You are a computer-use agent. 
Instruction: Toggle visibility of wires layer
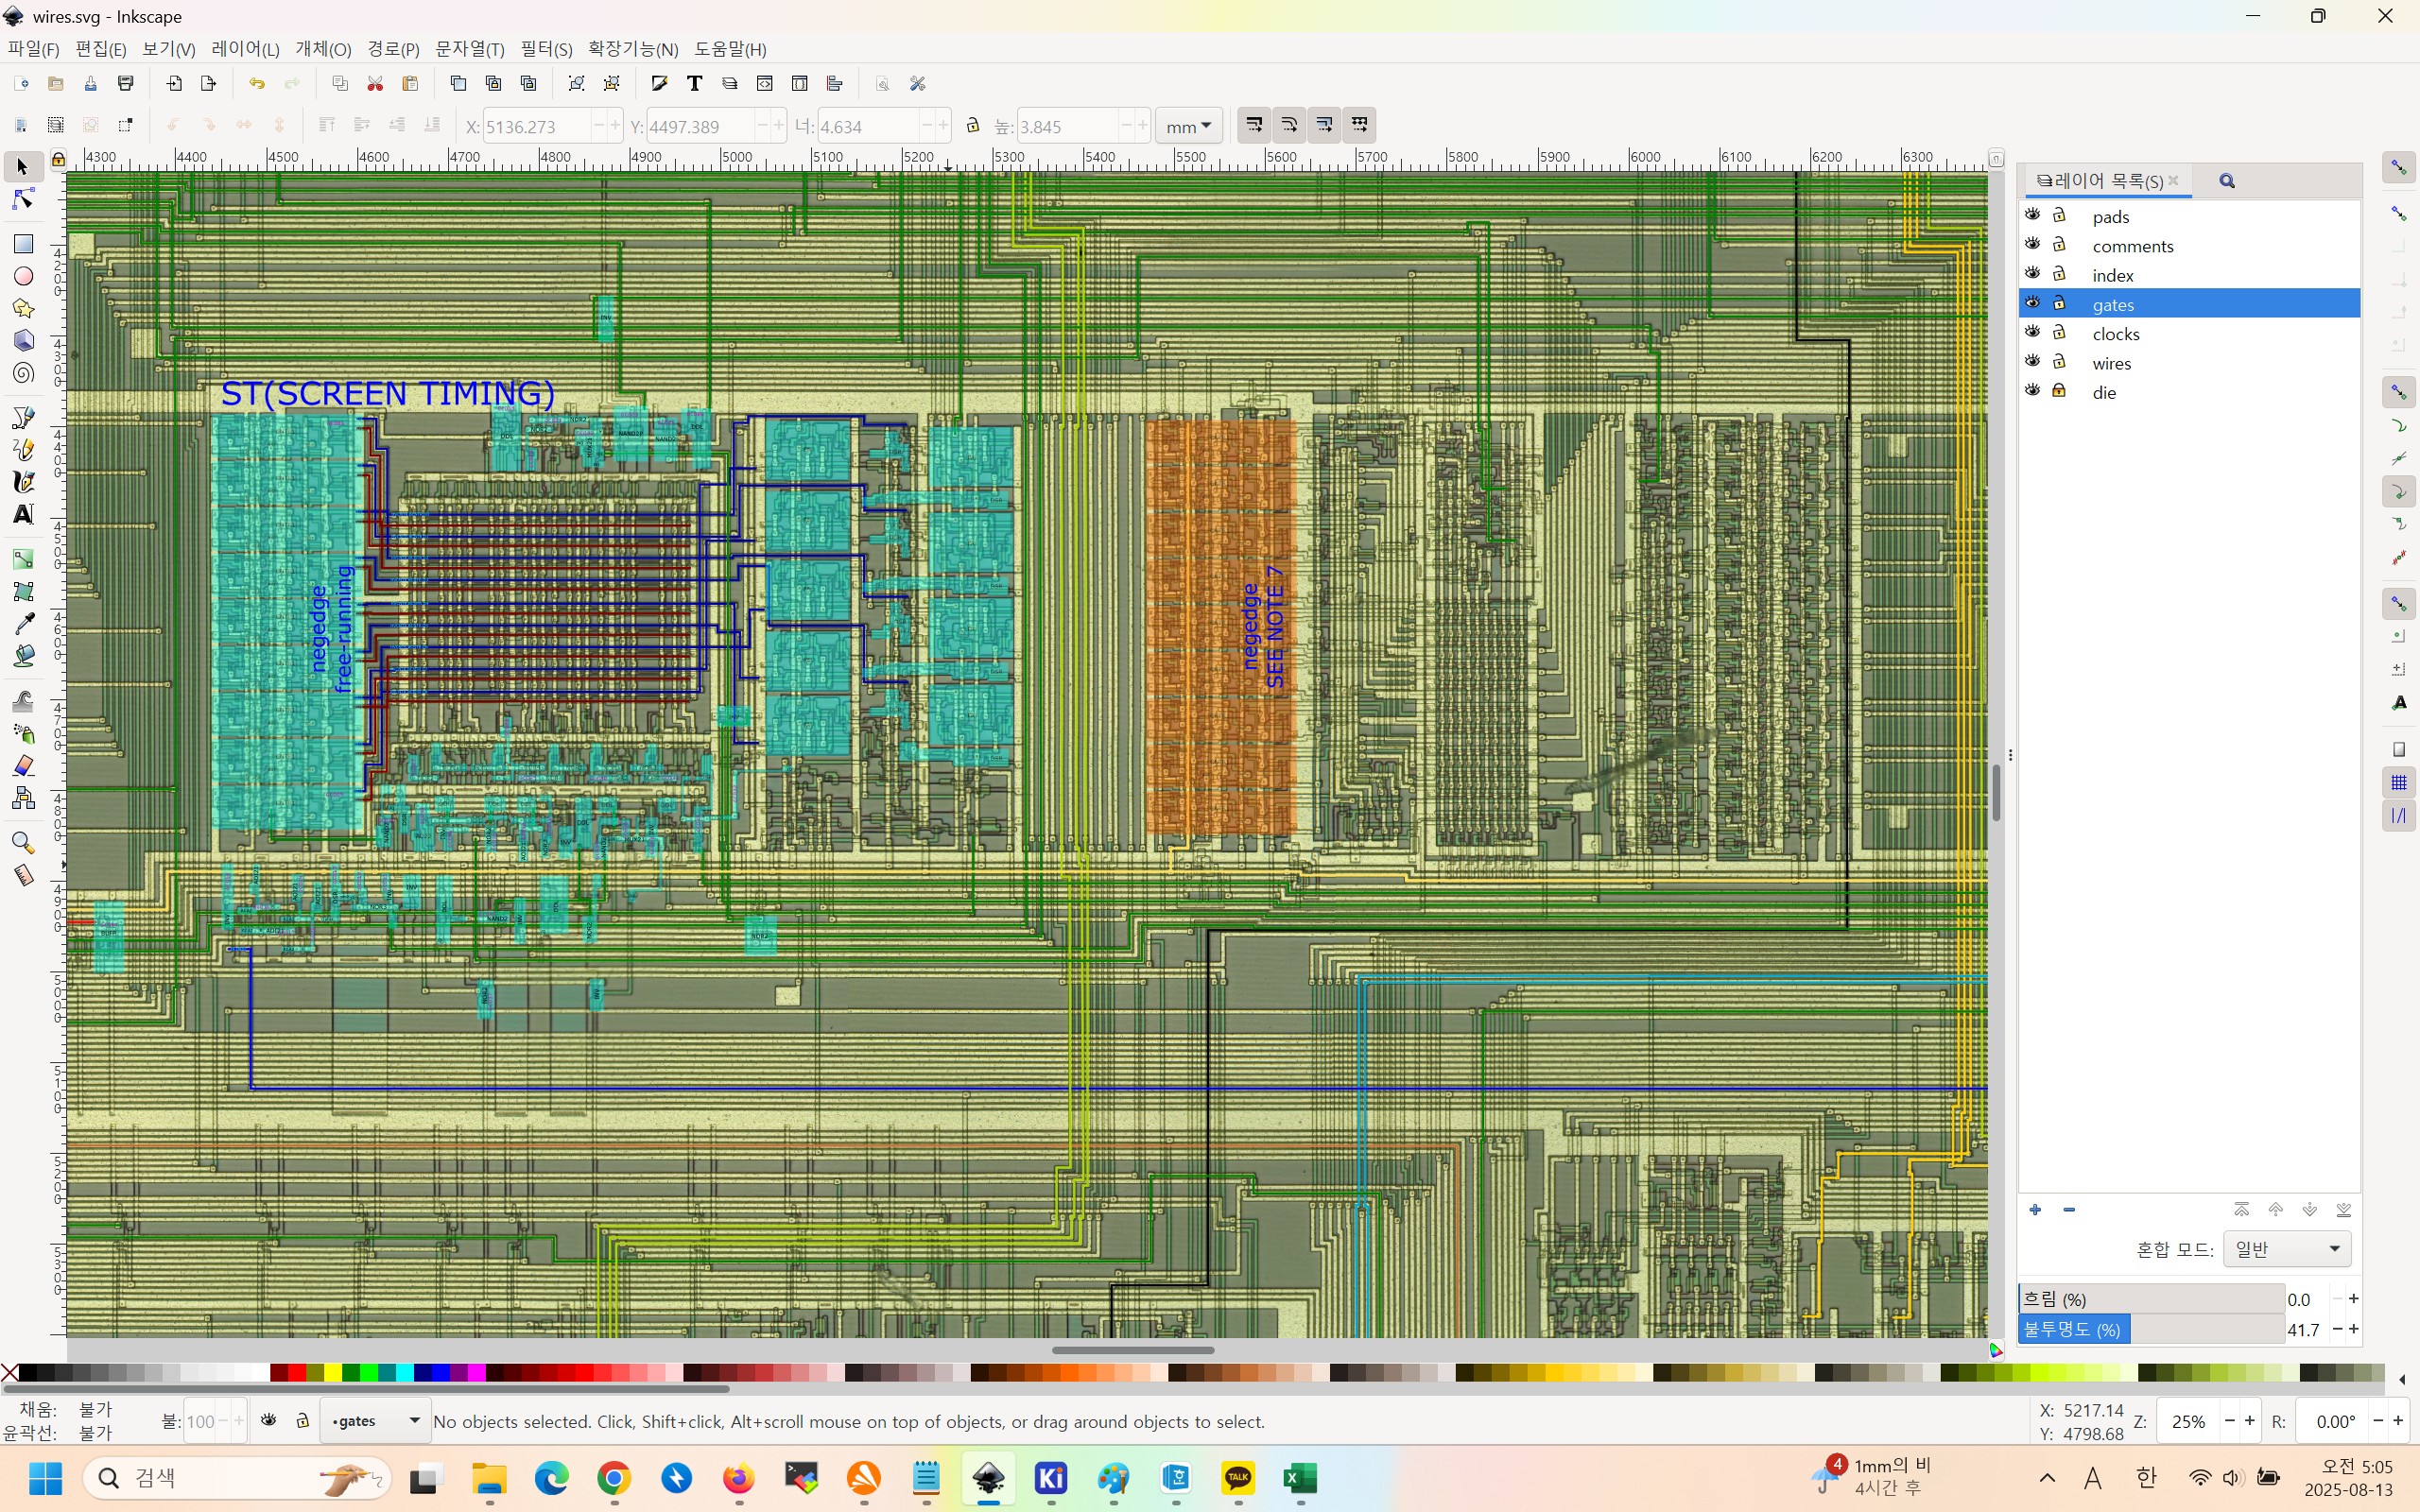pyautogui.click(x=2032, y=361)
